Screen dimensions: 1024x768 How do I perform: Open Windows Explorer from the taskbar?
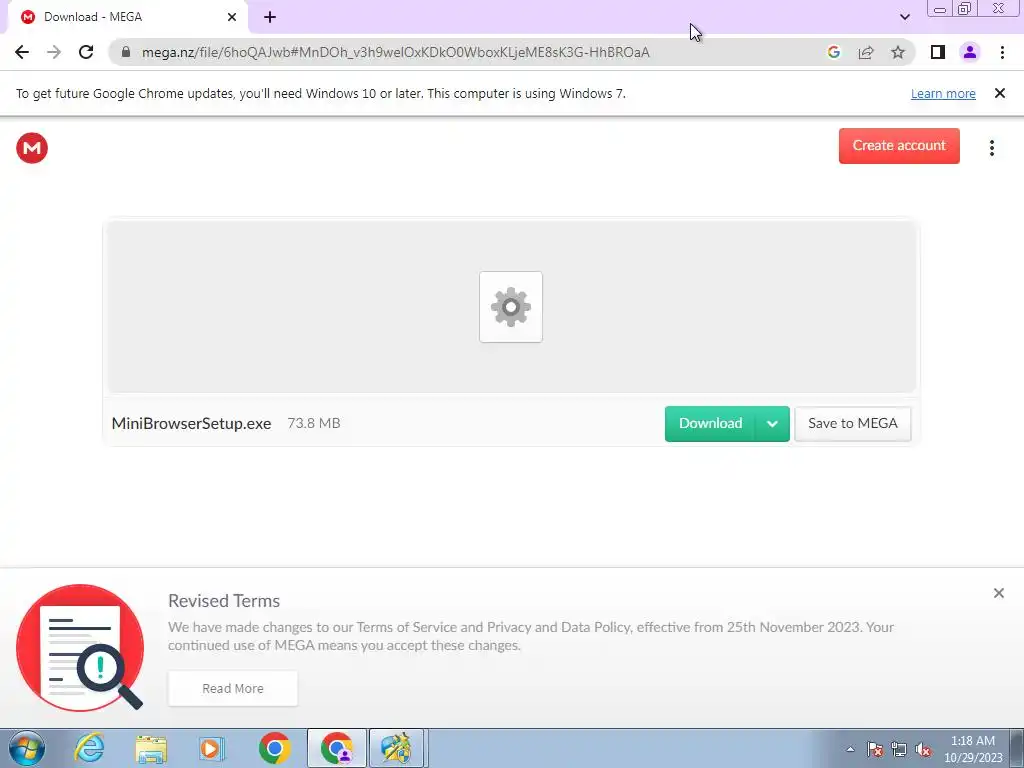tap(151, 748)
